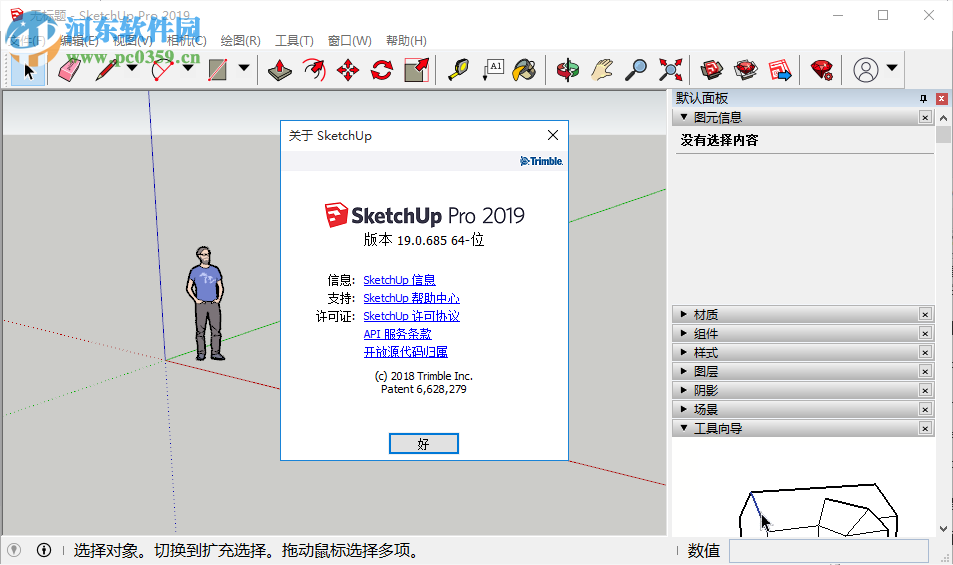
Task: Click the Trimble logo in About dialog
Action: click(541, 161)
